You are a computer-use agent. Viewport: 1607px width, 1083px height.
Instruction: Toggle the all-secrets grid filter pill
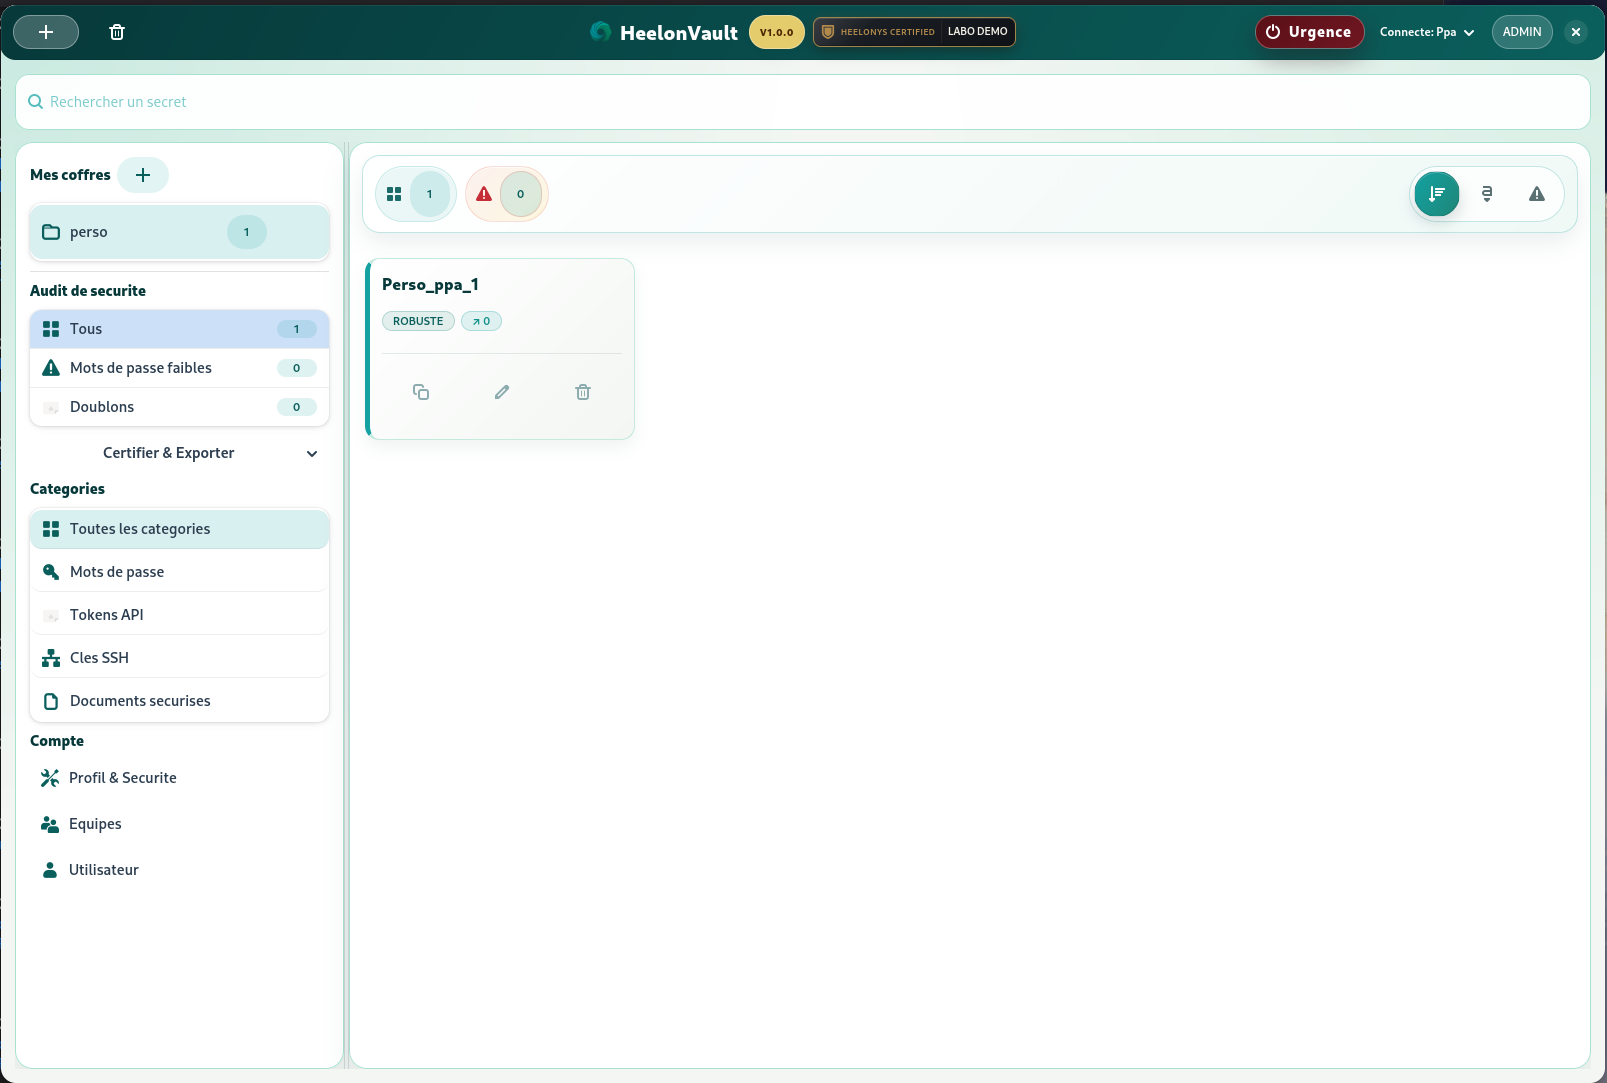click(x=415, y=194)
